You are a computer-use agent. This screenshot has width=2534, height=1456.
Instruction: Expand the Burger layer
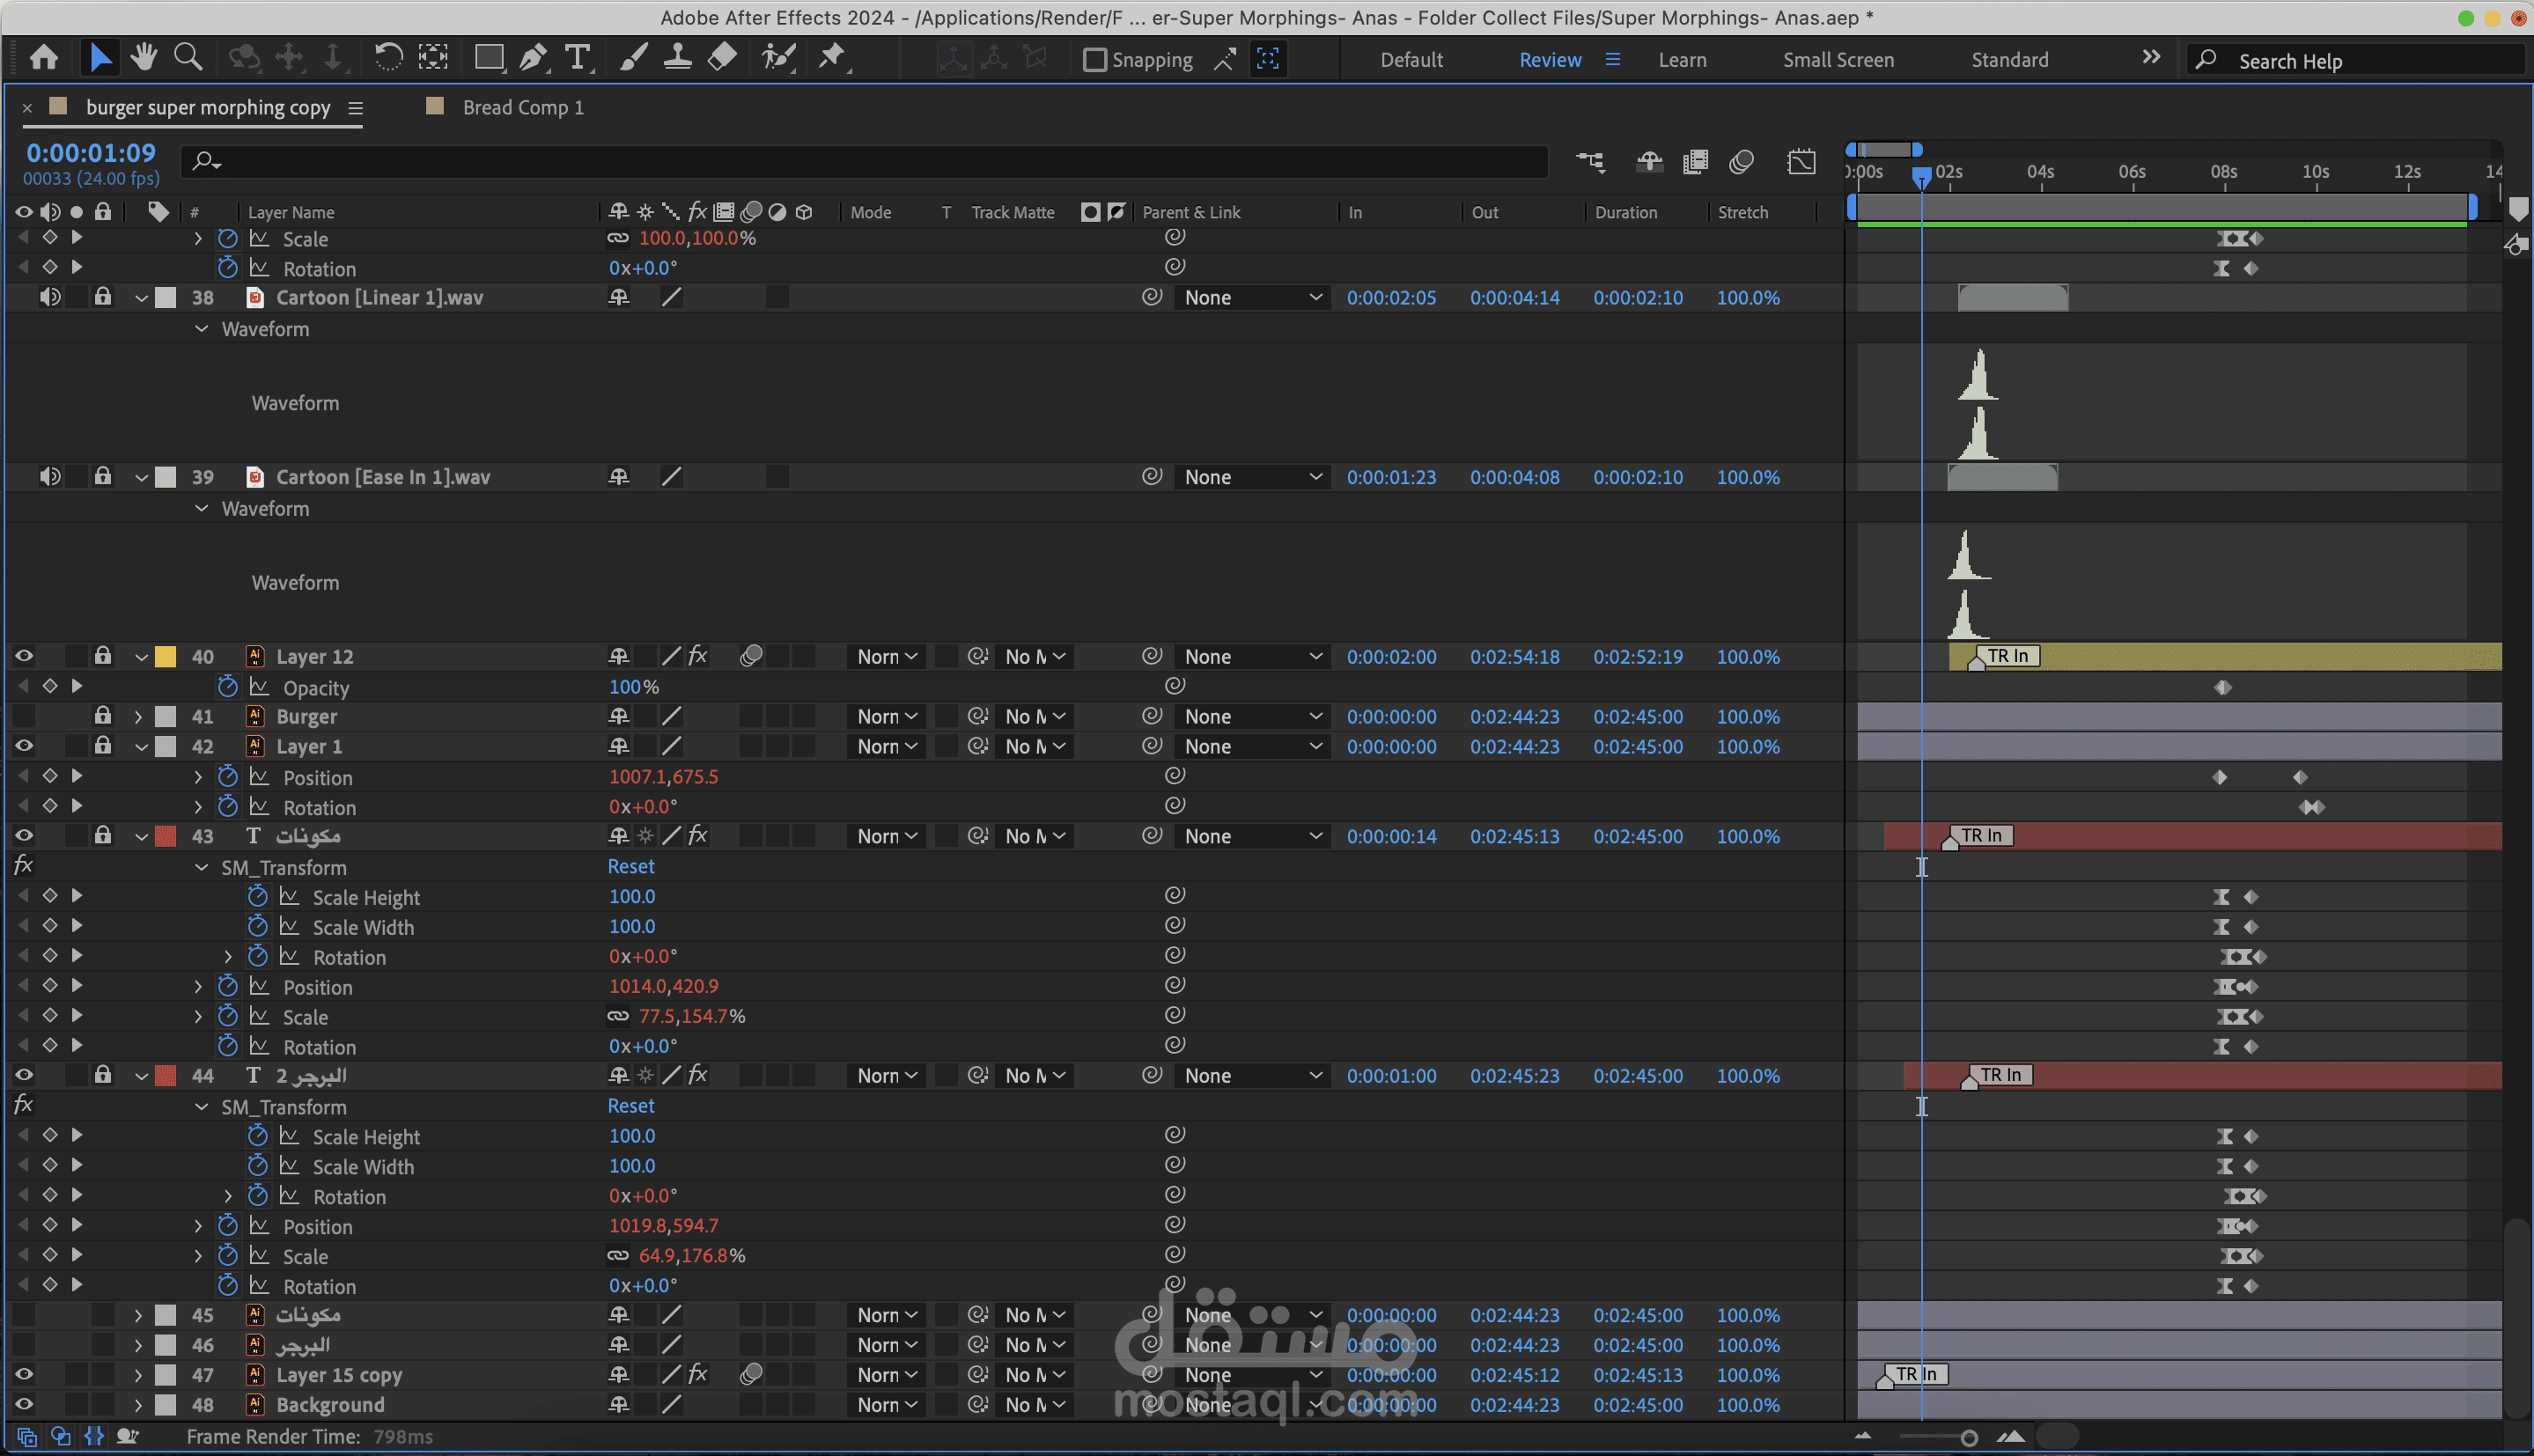pos(138,717)
